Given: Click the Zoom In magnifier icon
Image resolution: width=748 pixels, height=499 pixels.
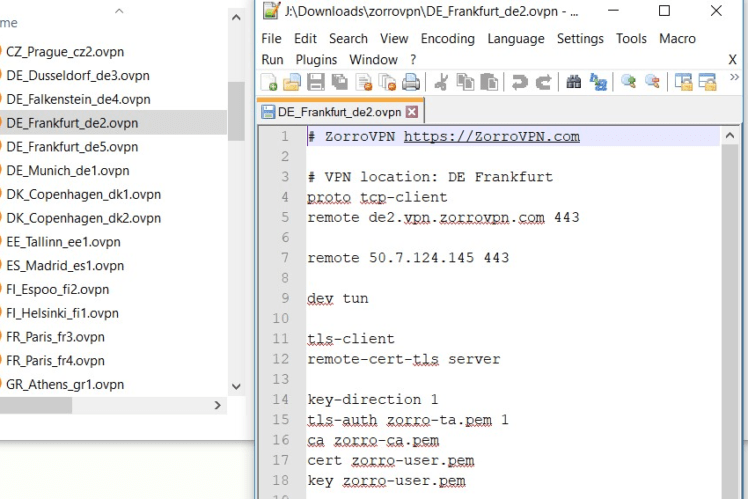Looking at the screenshot, I should click(x=629, y=83).
